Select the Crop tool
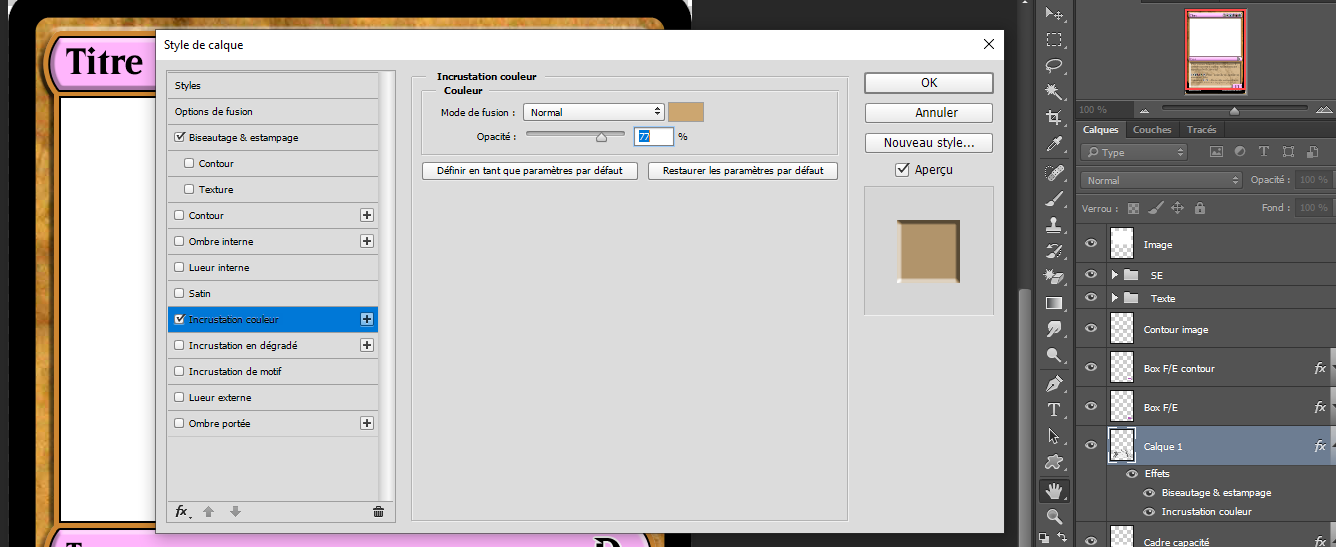 [1054, 118]
